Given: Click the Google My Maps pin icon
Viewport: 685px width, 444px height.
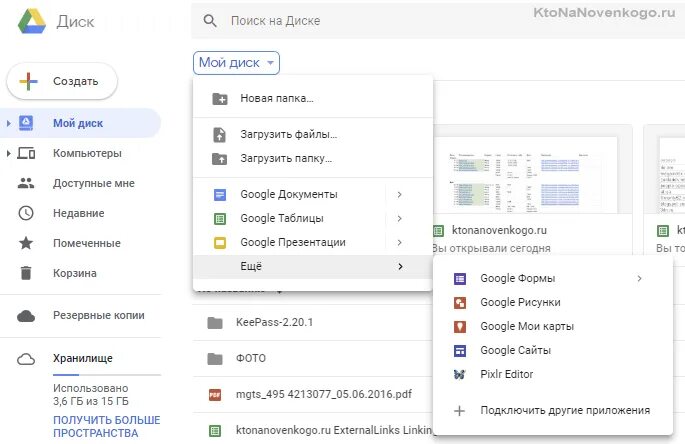Looking at the screenshot, I should 460,326.
